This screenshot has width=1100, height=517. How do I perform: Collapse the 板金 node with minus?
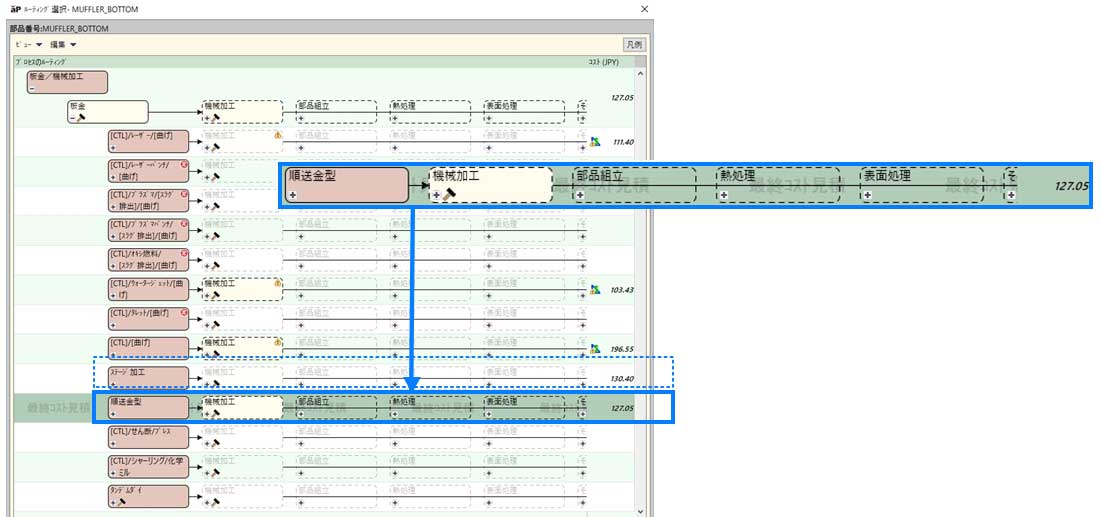(72, 118)
